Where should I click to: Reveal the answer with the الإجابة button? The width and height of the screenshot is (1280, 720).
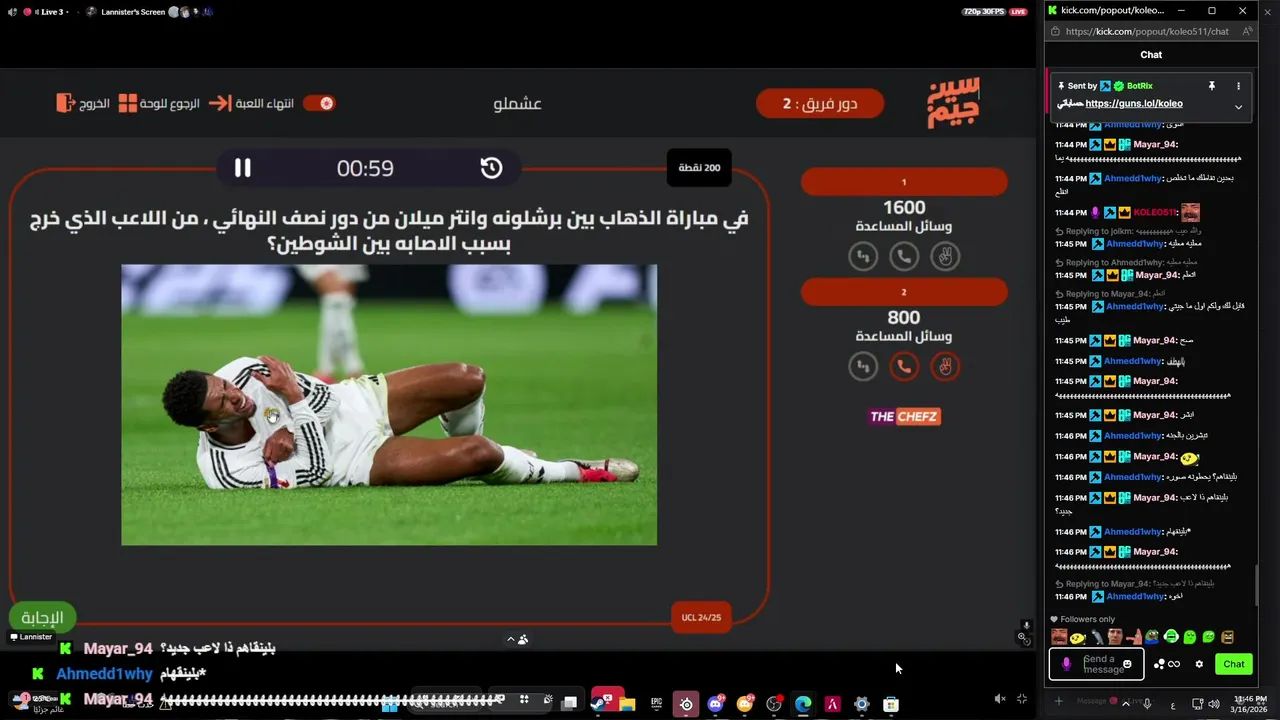coord(42,618)
